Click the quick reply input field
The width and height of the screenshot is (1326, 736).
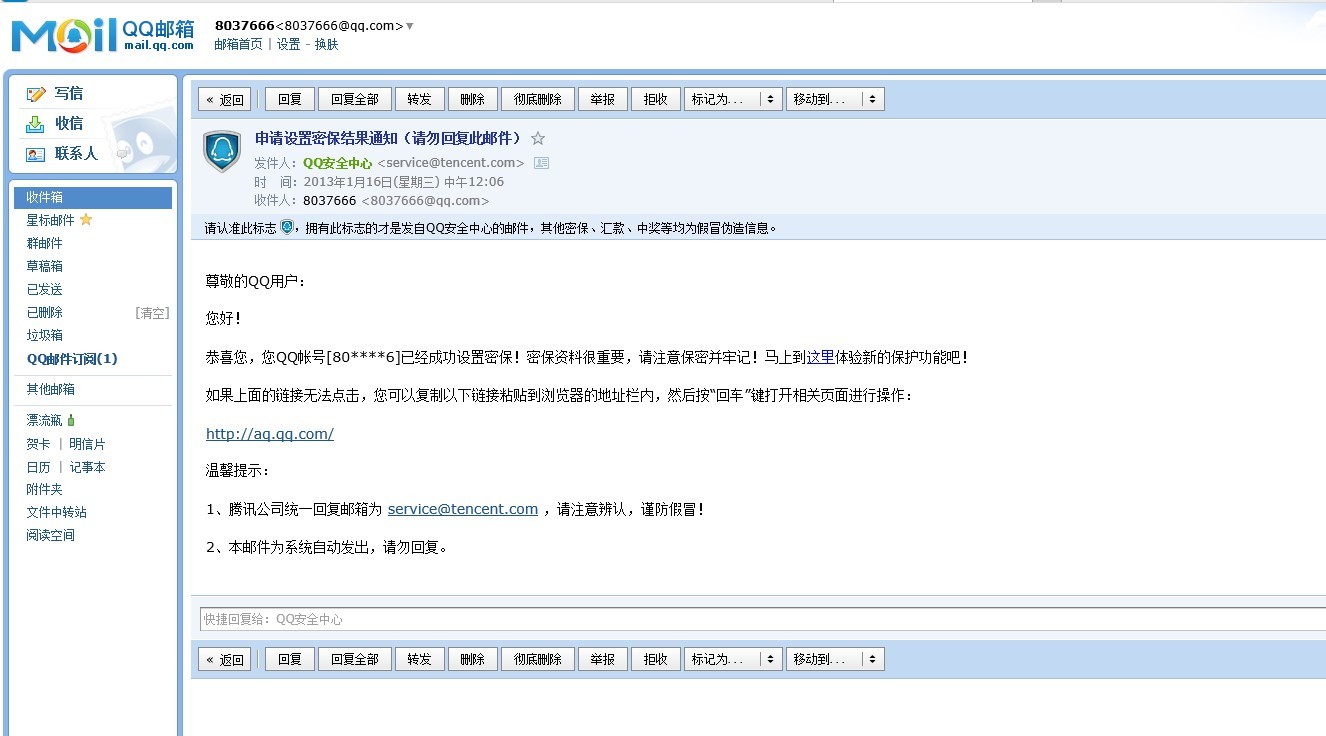click(x=763, y=619)
